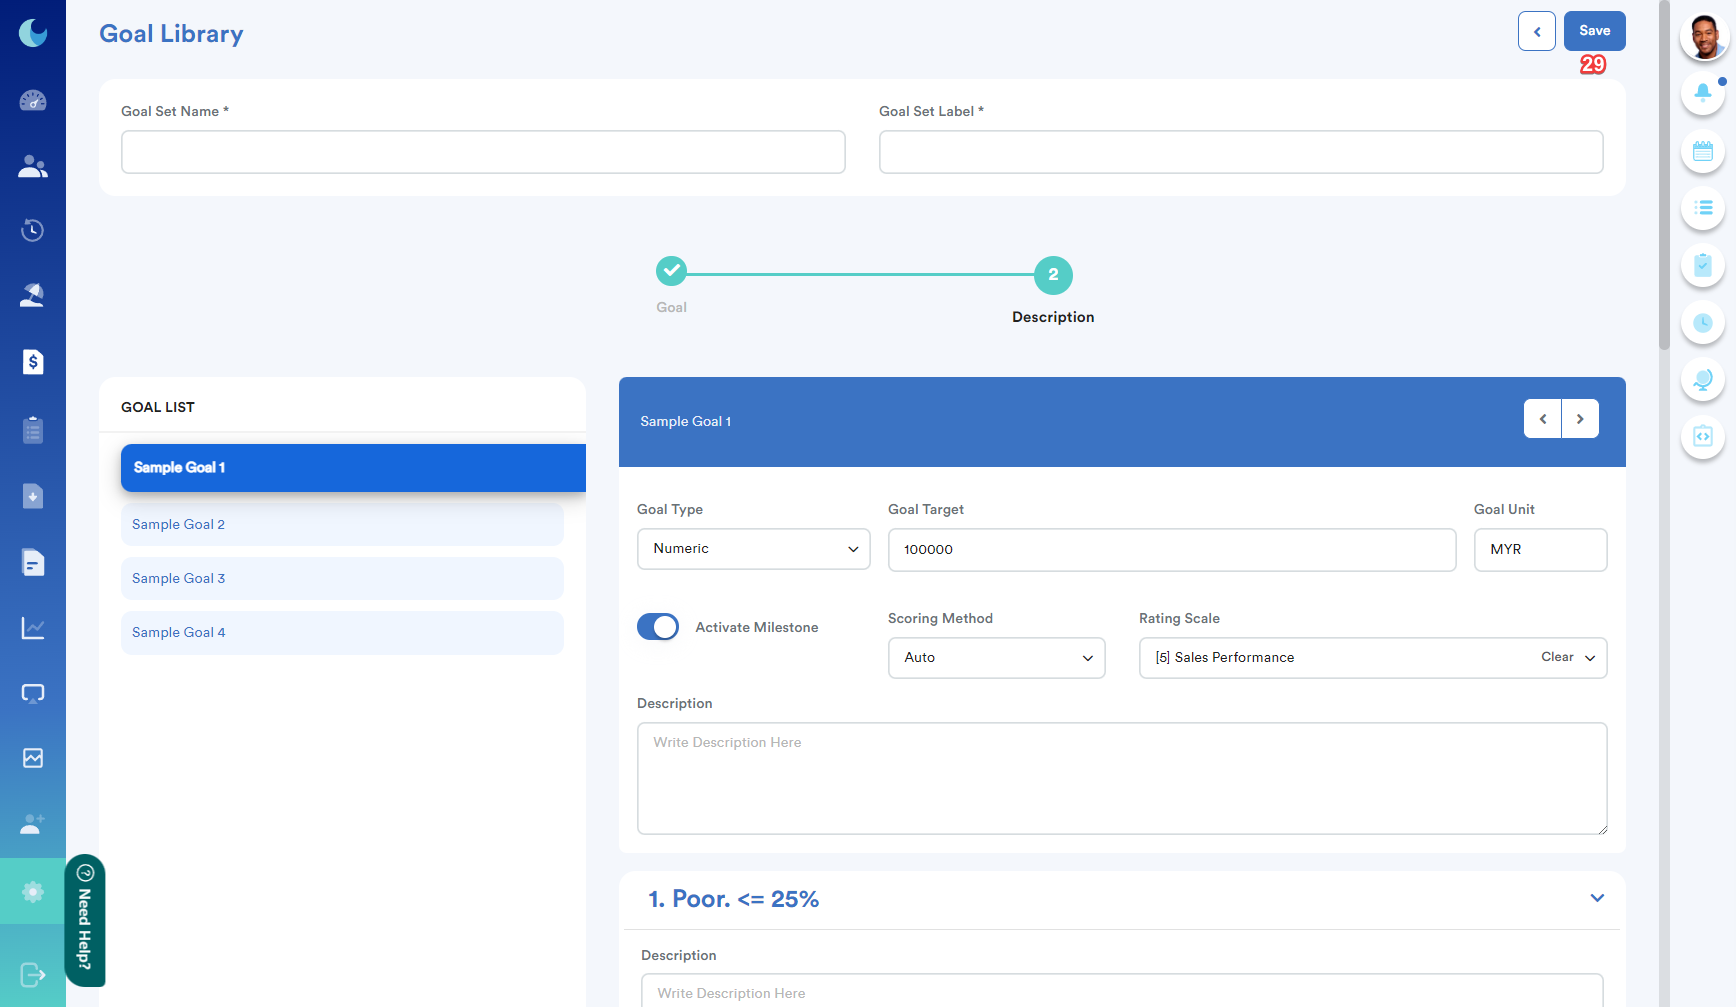
Task: Open the Rating Scale dropdown arrow
Action: pos(1590,658)
